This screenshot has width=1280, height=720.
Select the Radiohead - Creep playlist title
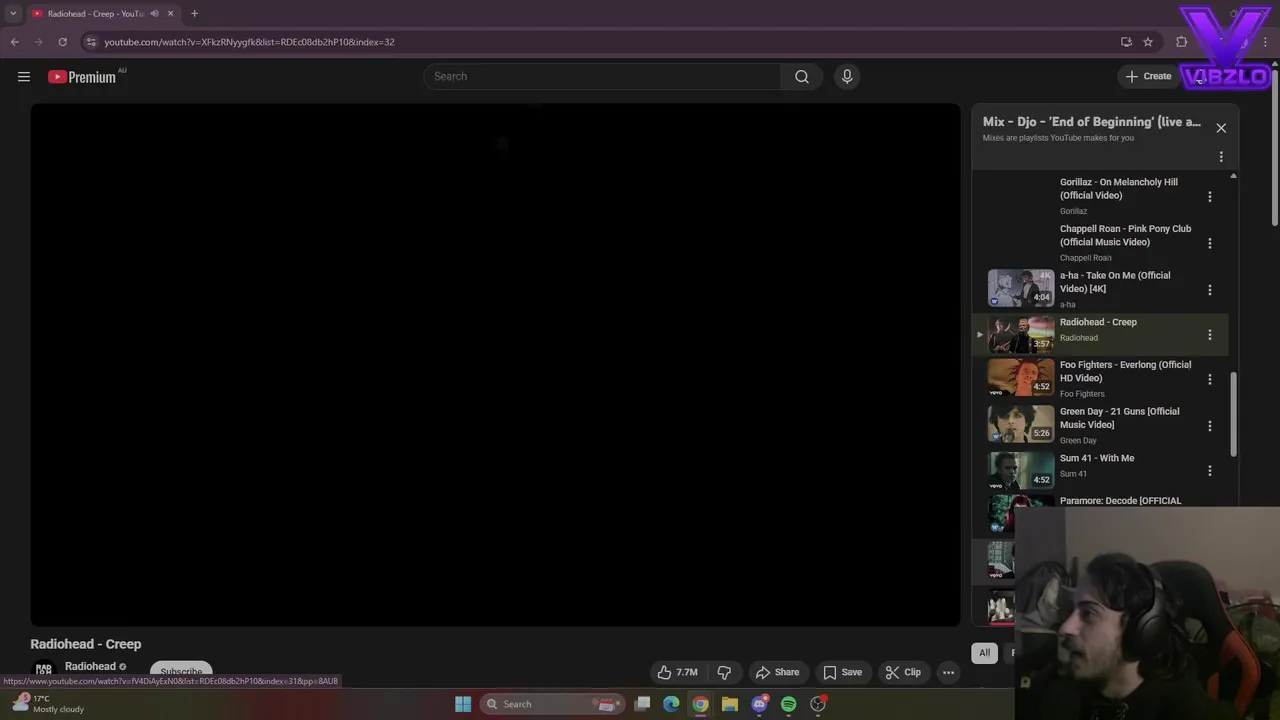coord(1098,322)
